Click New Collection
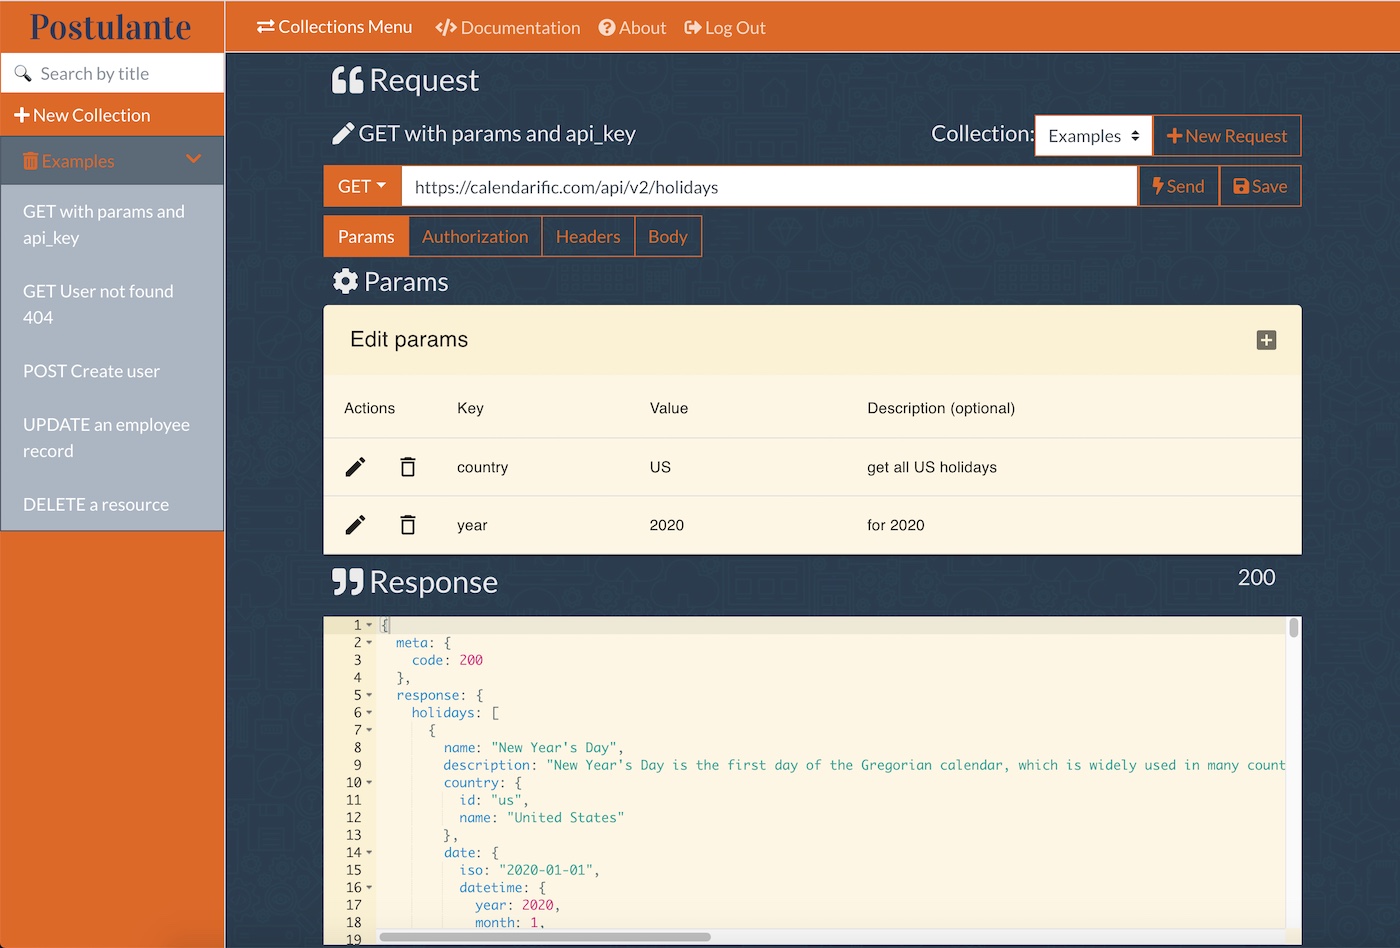Viewport: 1400px width, 948px height. [x=112, y=115]
